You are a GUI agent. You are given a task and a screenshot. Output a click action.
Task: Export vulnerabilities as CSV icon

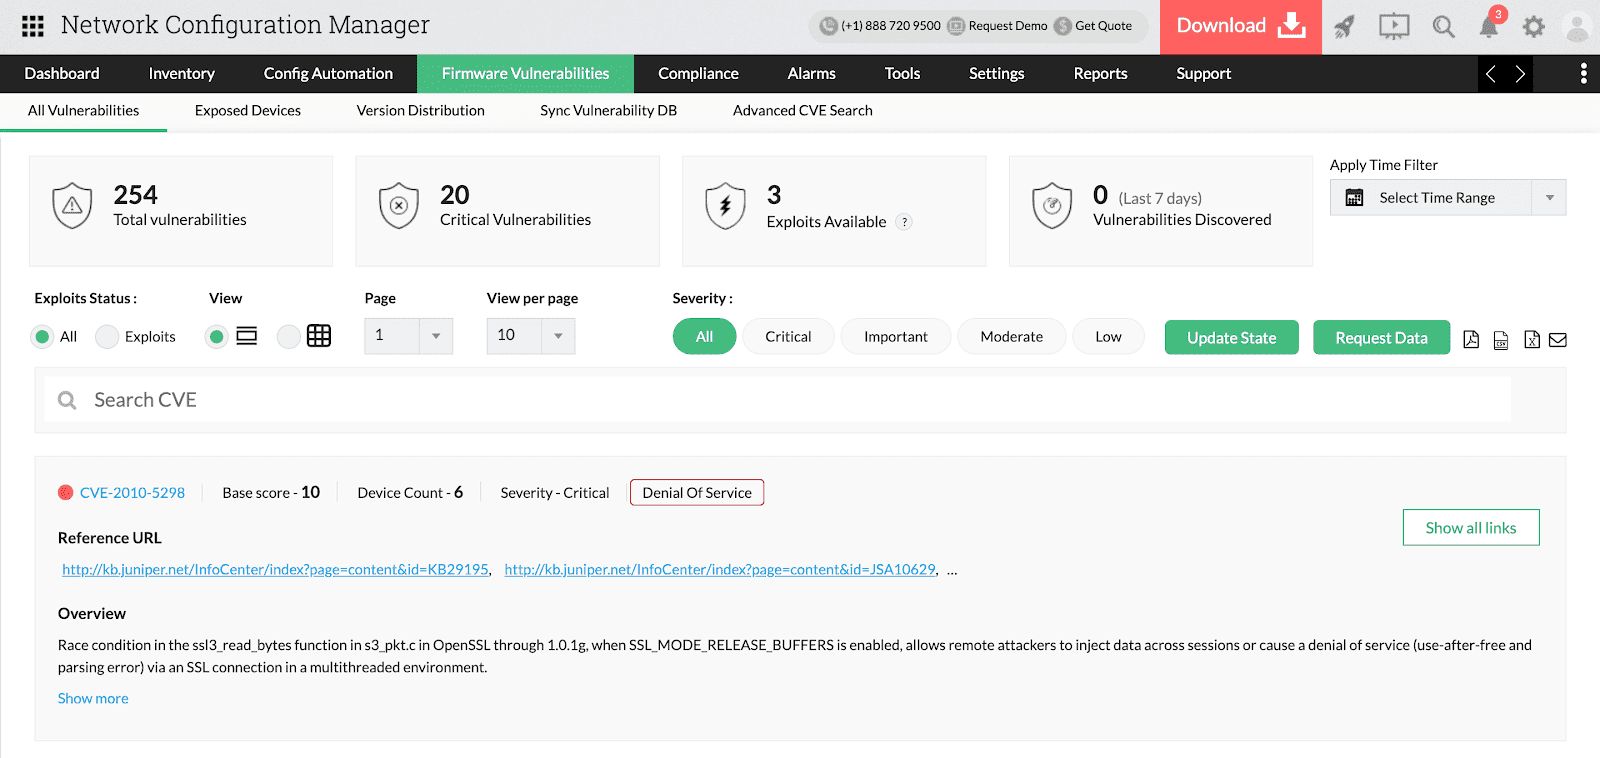point(1501,340)
